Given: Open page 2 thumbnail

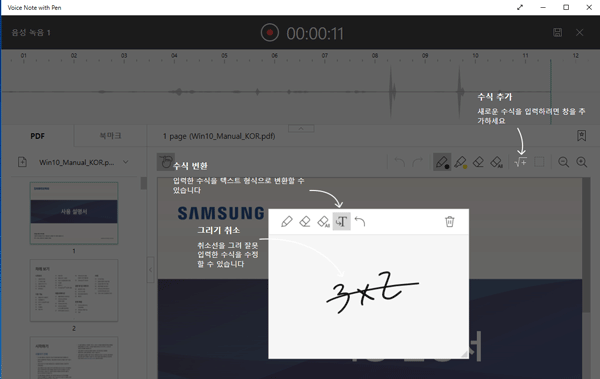Looking at the screenshot, I should [74, 290].
